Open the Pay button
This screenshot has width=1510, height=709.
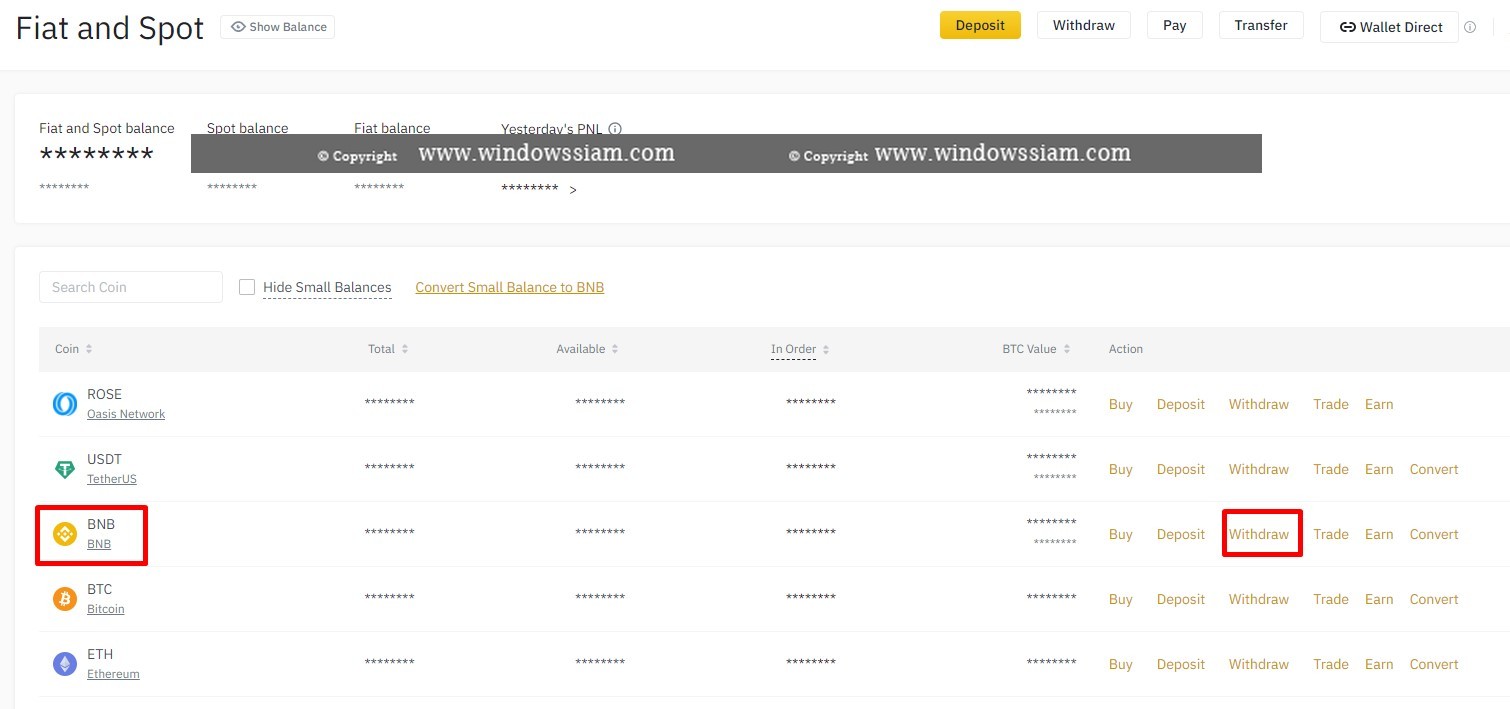[1175, 25]
